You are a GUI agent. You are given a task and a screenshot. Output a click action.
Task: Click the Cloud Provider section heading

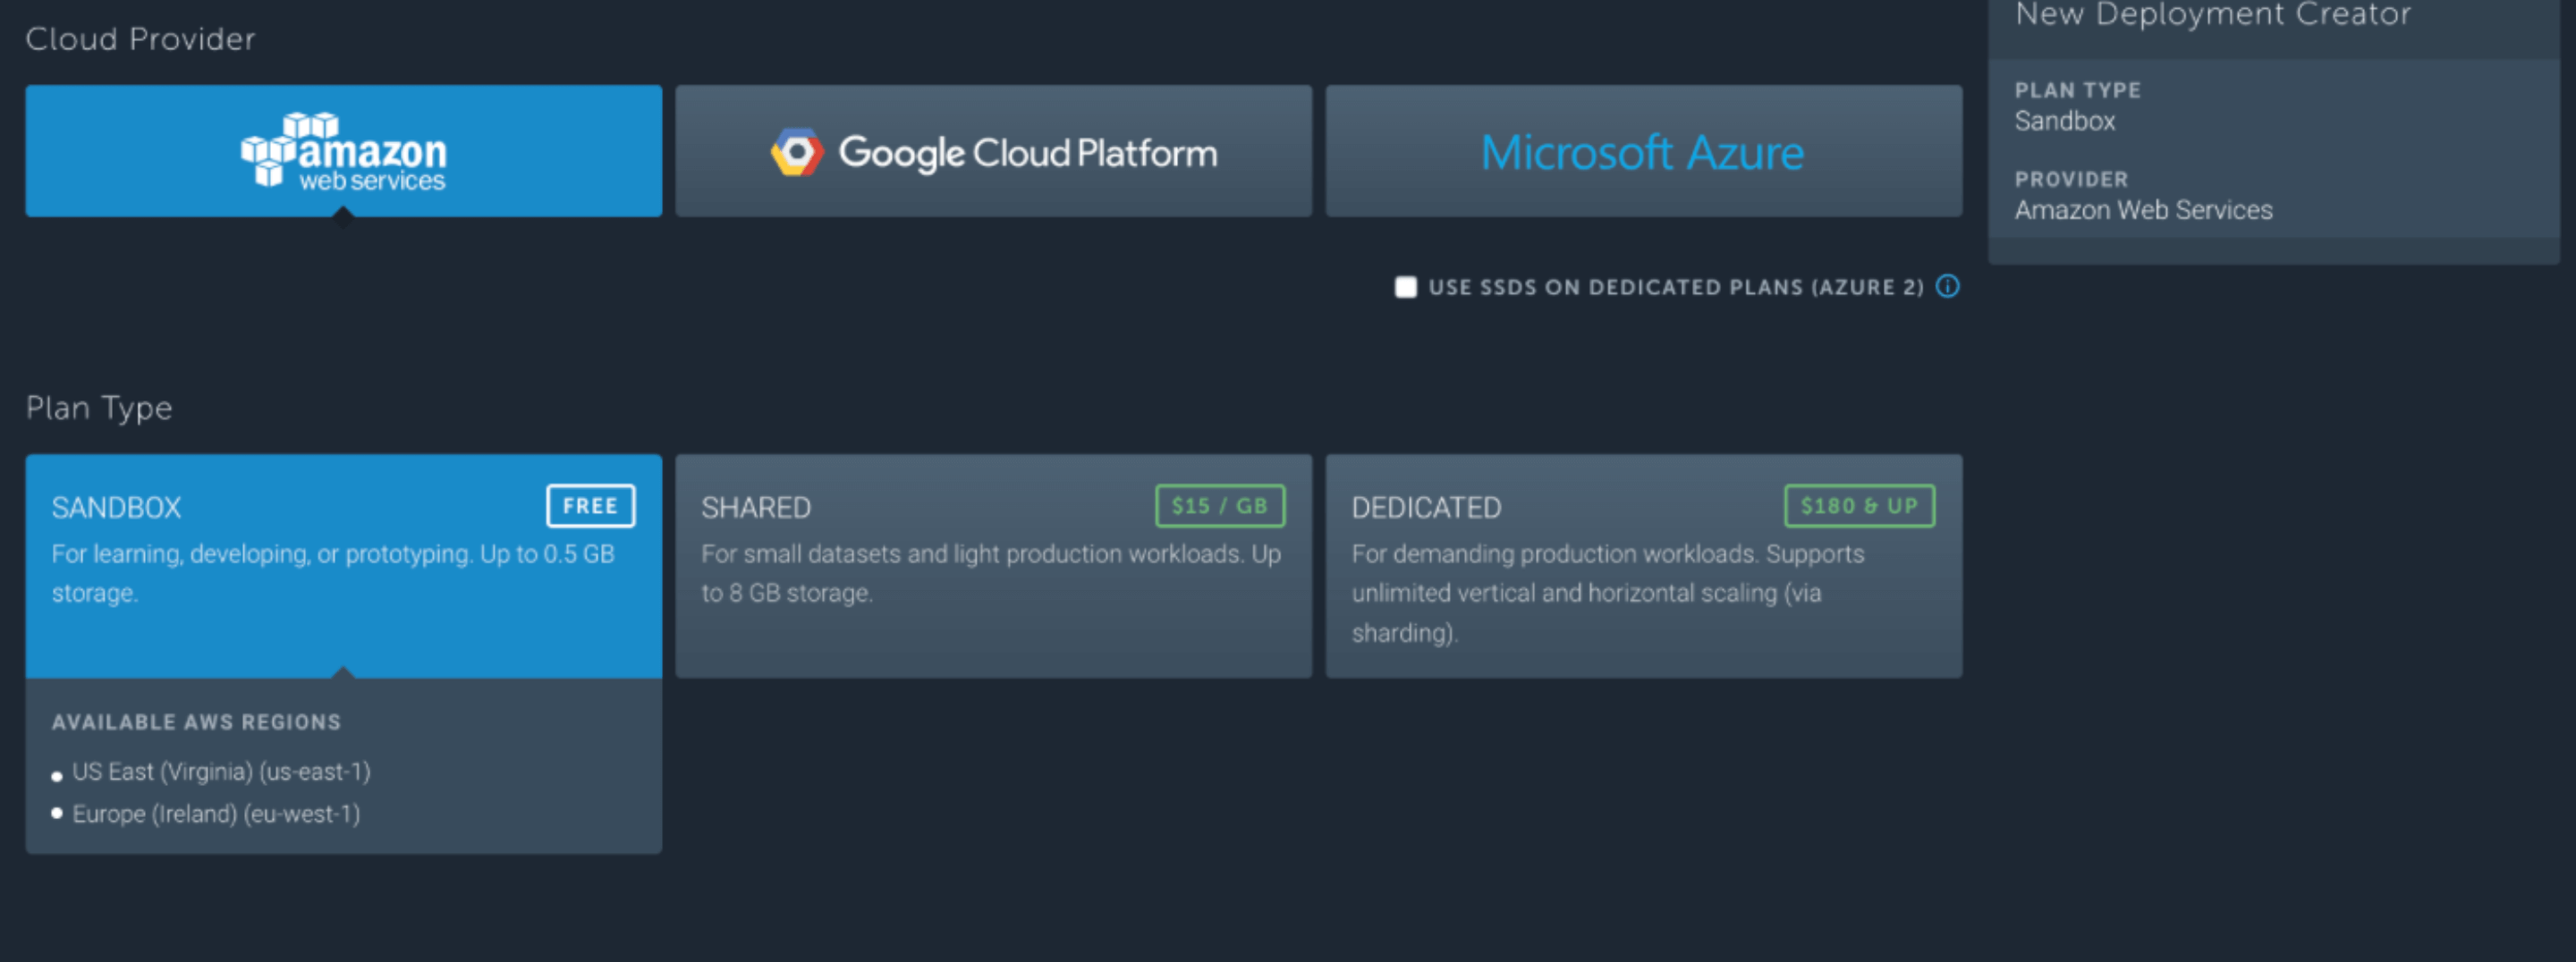click(x=140, y=39)
